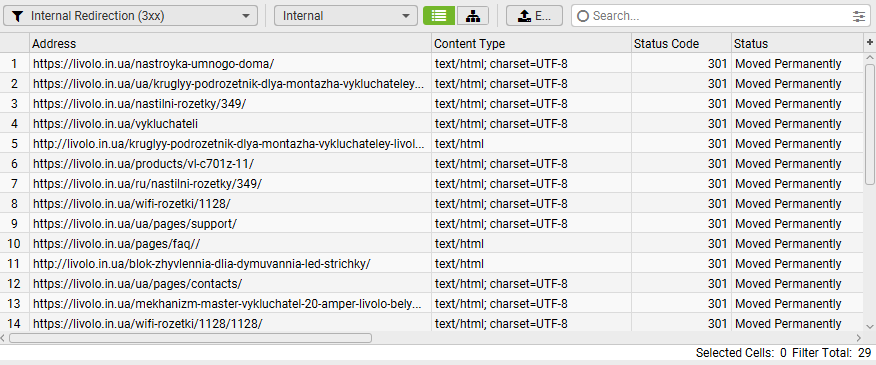Click the vertical scrollbar down arrow
This screenshot has width=876, height=365.
[x=870, y=326]
